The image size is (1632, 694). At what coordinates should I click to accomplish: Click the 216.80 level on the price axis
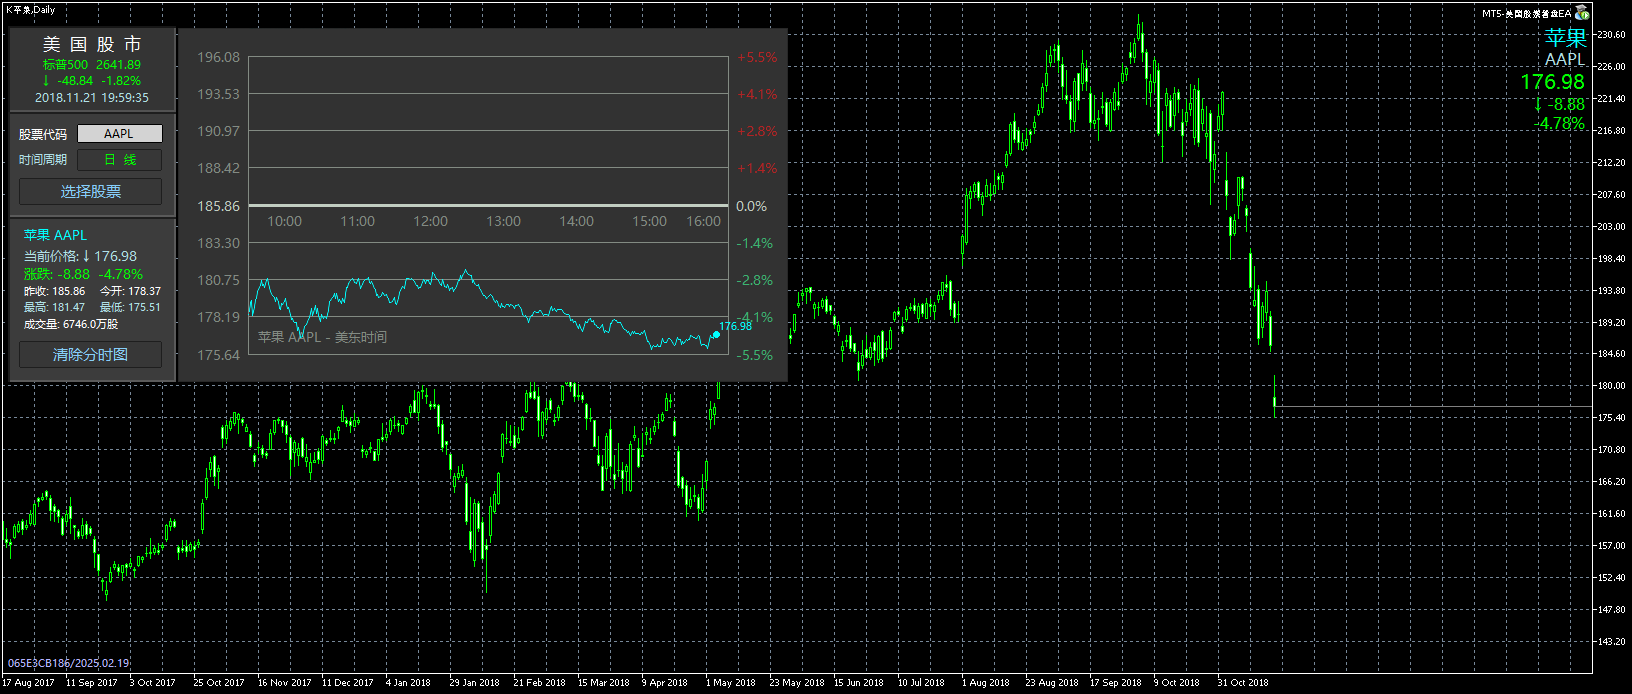(1611, 131)
